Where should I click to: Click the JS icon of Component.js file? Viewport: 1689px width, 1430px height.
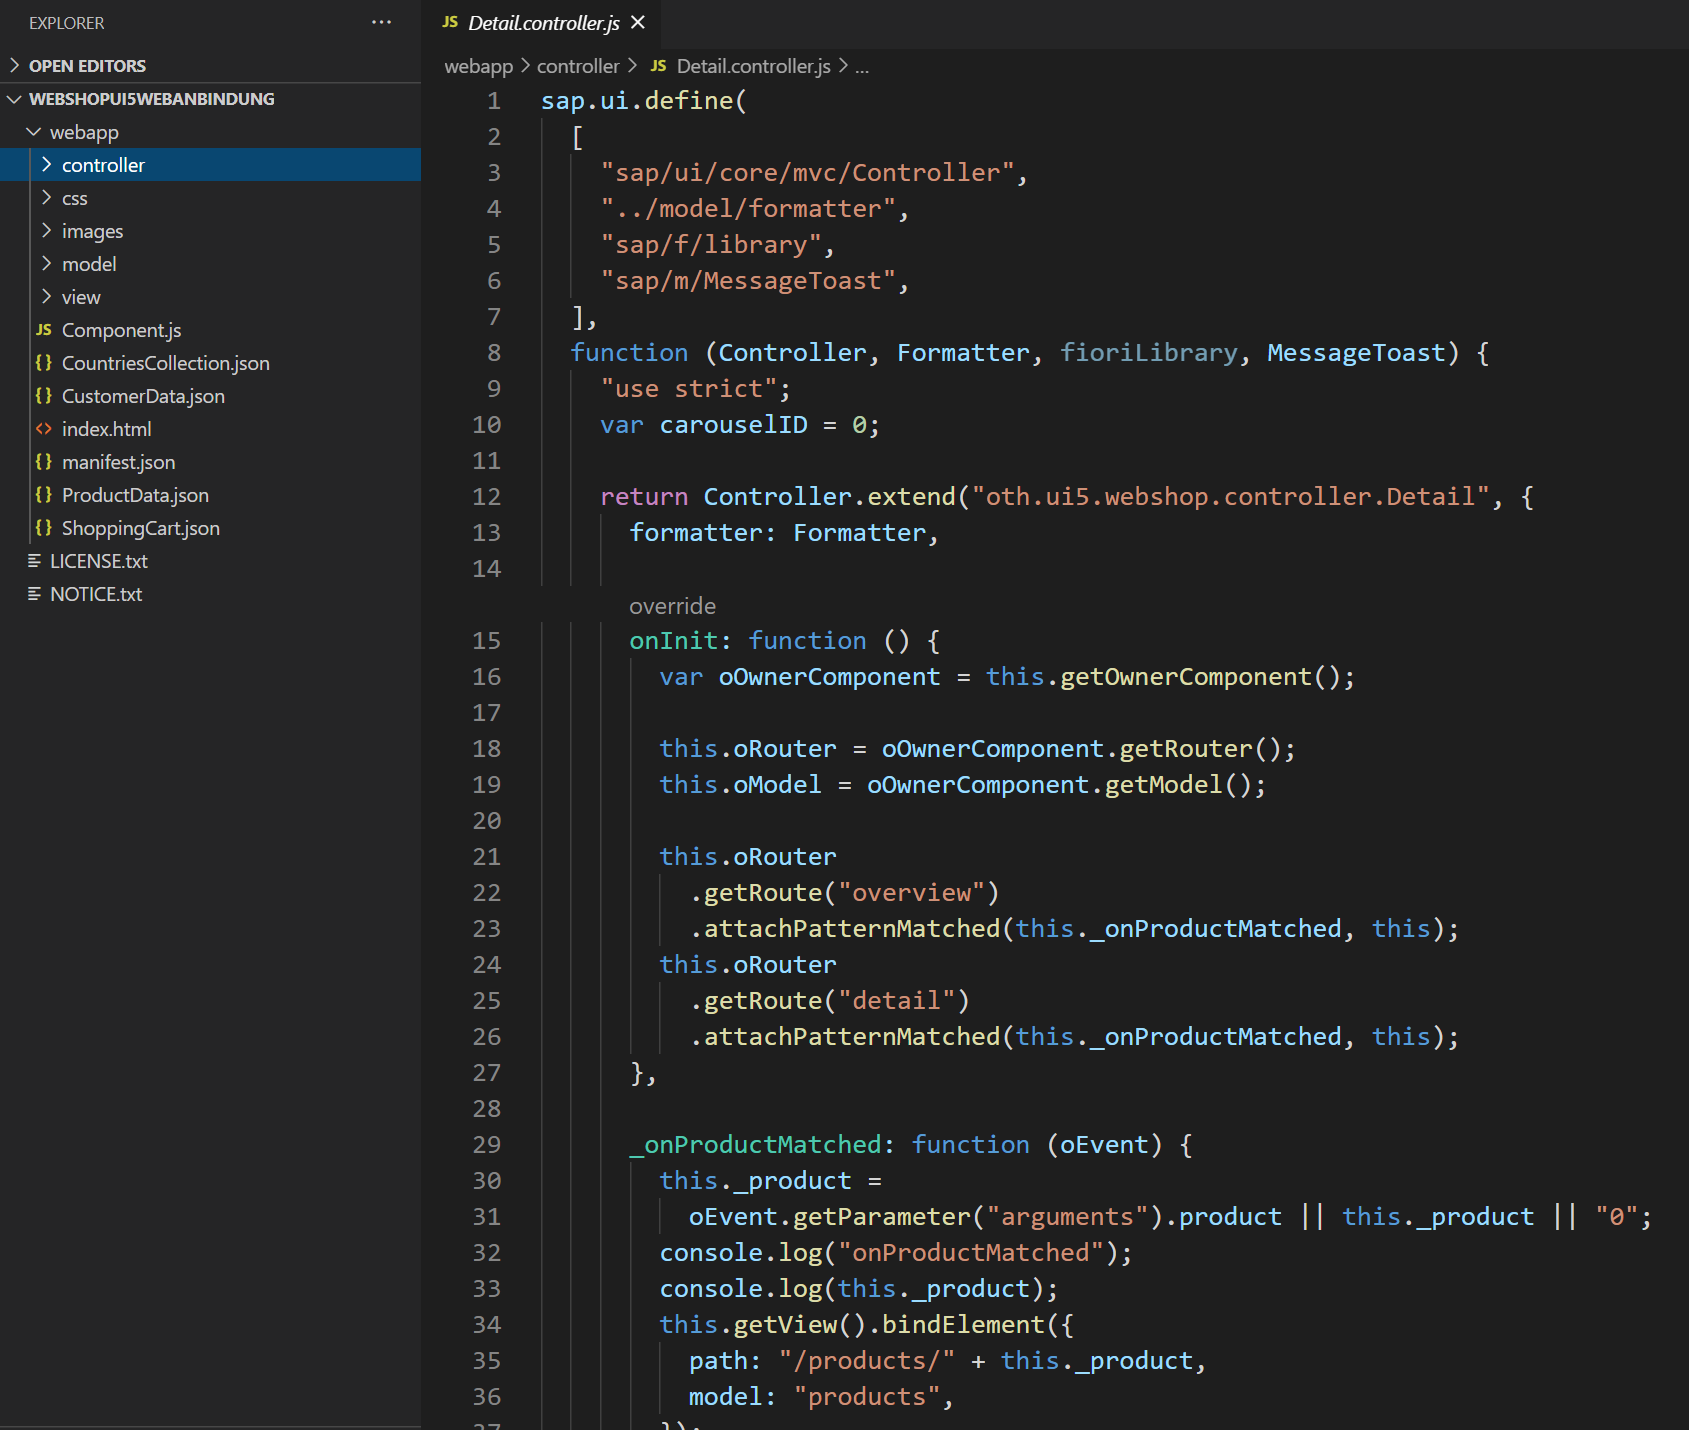(44, 330)
